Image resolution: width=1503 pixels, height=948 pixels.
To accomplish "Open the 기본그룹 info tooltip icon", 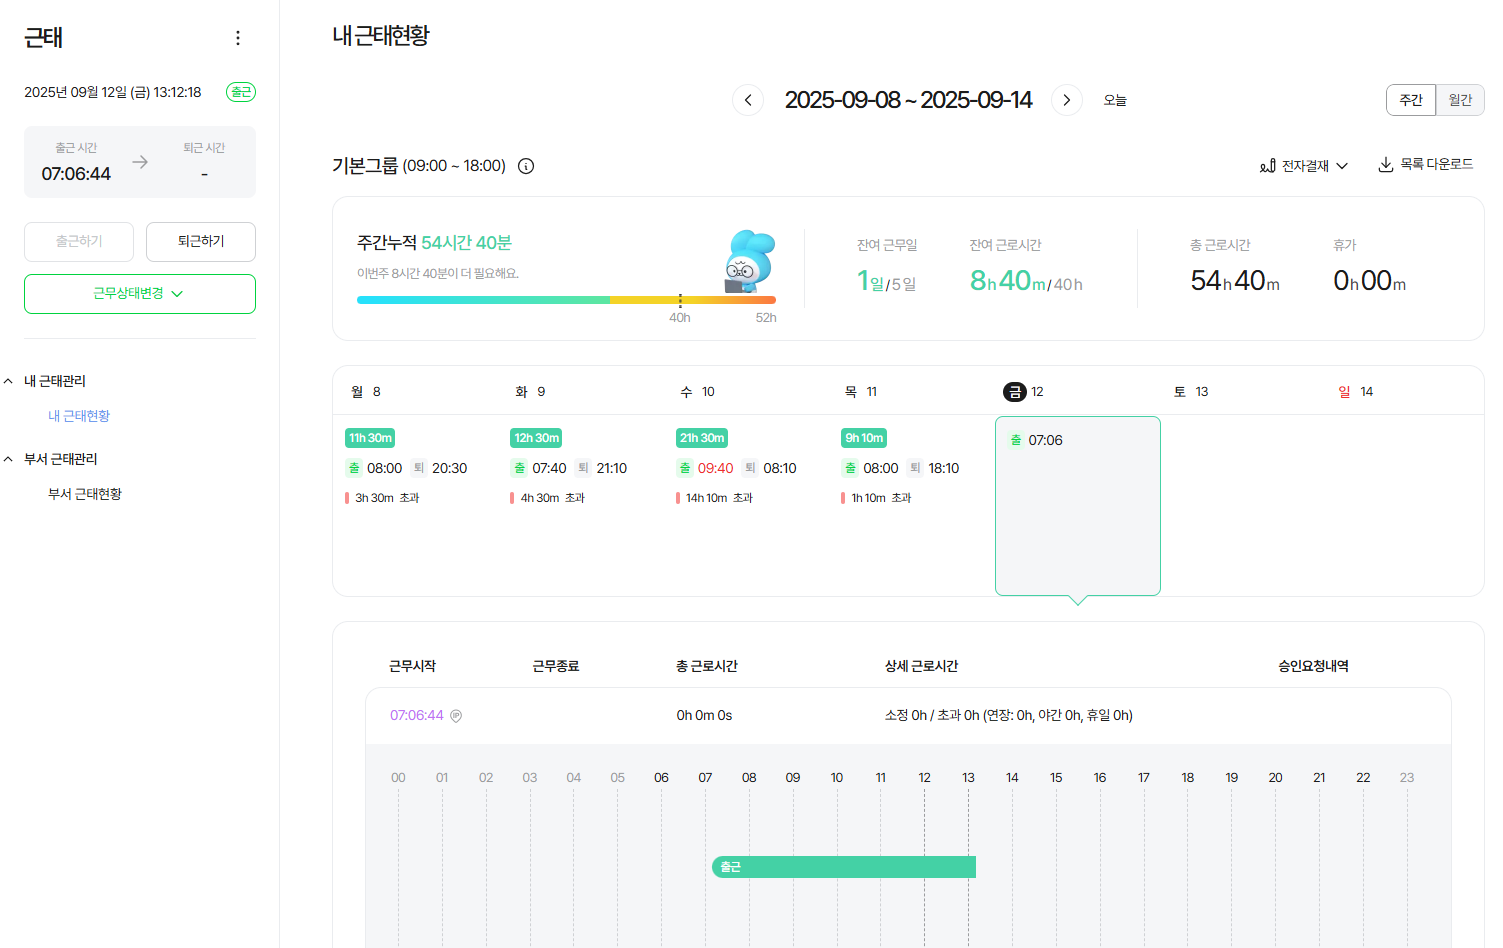I will point(526,166).
